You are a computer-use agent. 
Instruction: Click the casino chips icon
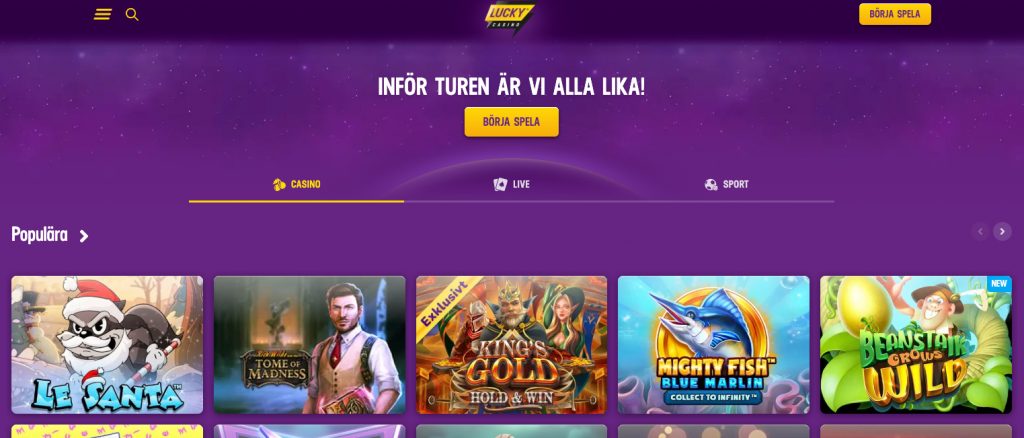click(280, 185)
